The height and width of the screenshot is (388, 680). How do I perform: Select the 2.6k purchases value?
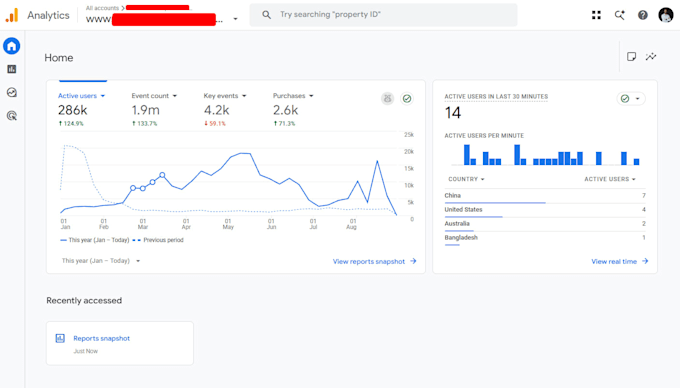(x=285, y=110)
